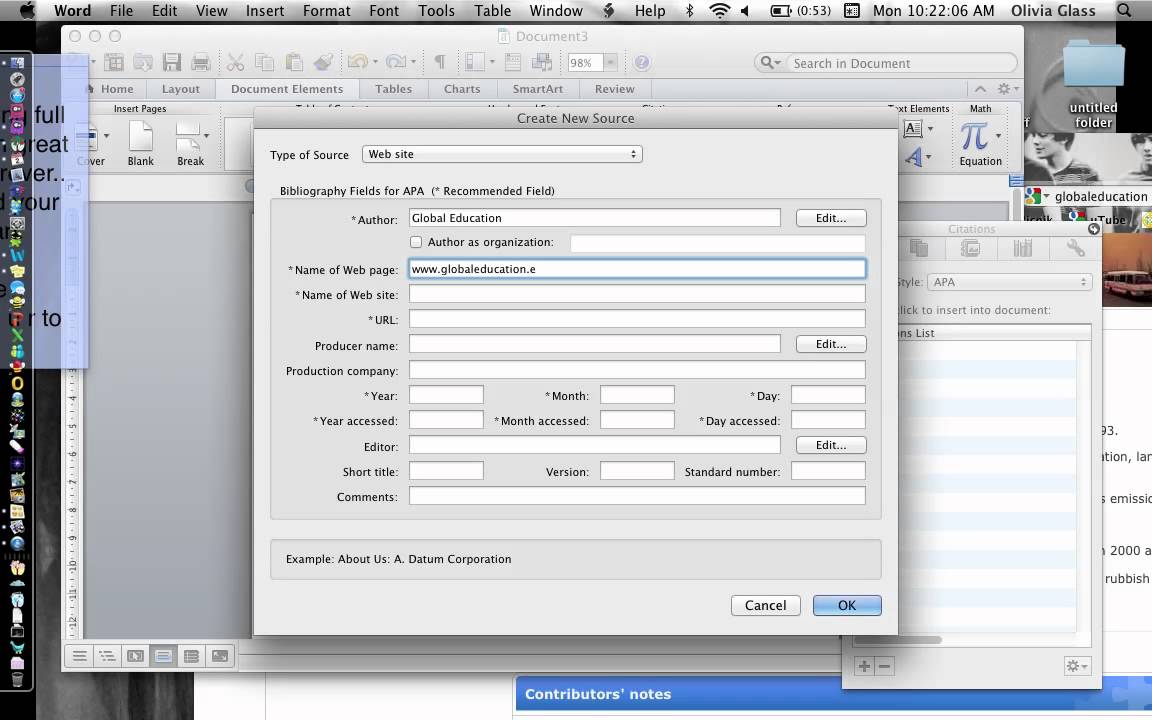The height and width of the screenshot is (720, 1152).
Task: Open the Type of Source dropdown
Action: (502, 154)
